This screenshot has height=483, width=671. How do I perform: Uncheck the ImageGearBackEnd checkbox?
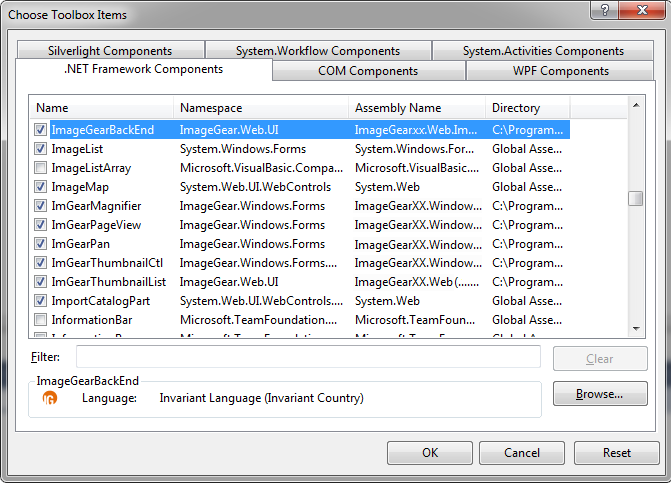pos(41,130)
